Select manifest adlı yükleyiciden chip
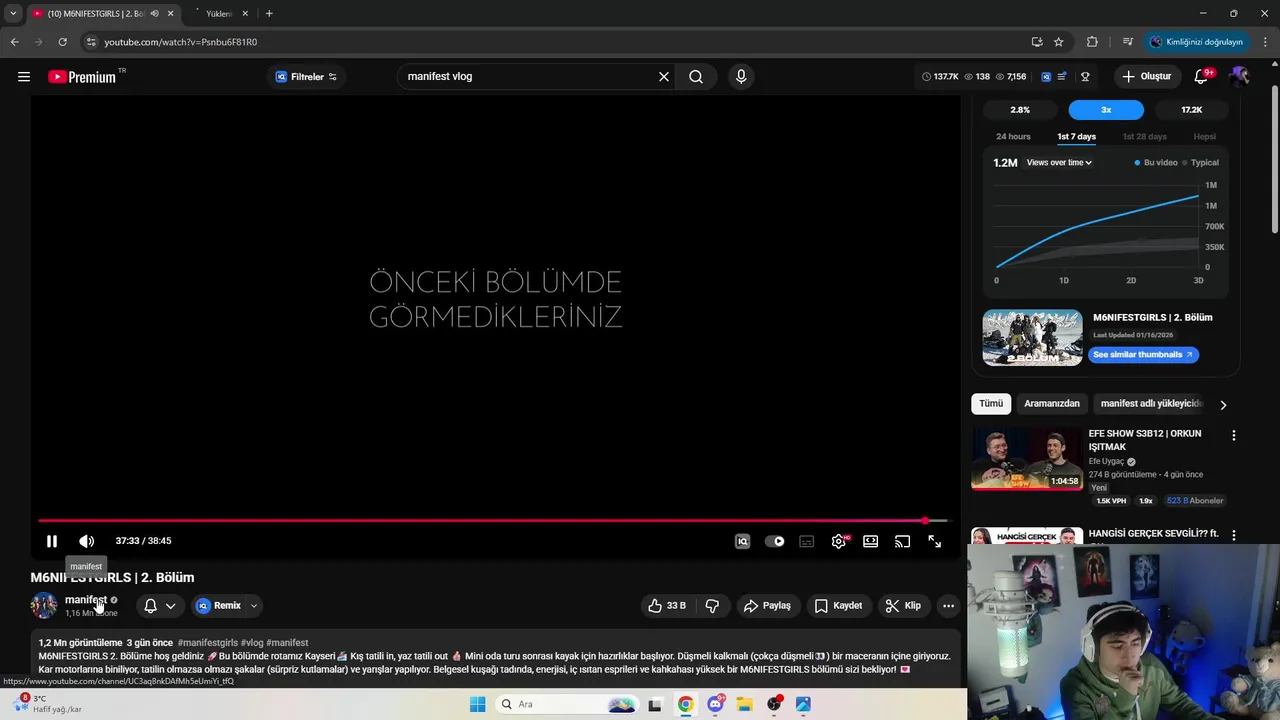The height and width of the screenshot is (720, 1280). (x=1151, y=404)
